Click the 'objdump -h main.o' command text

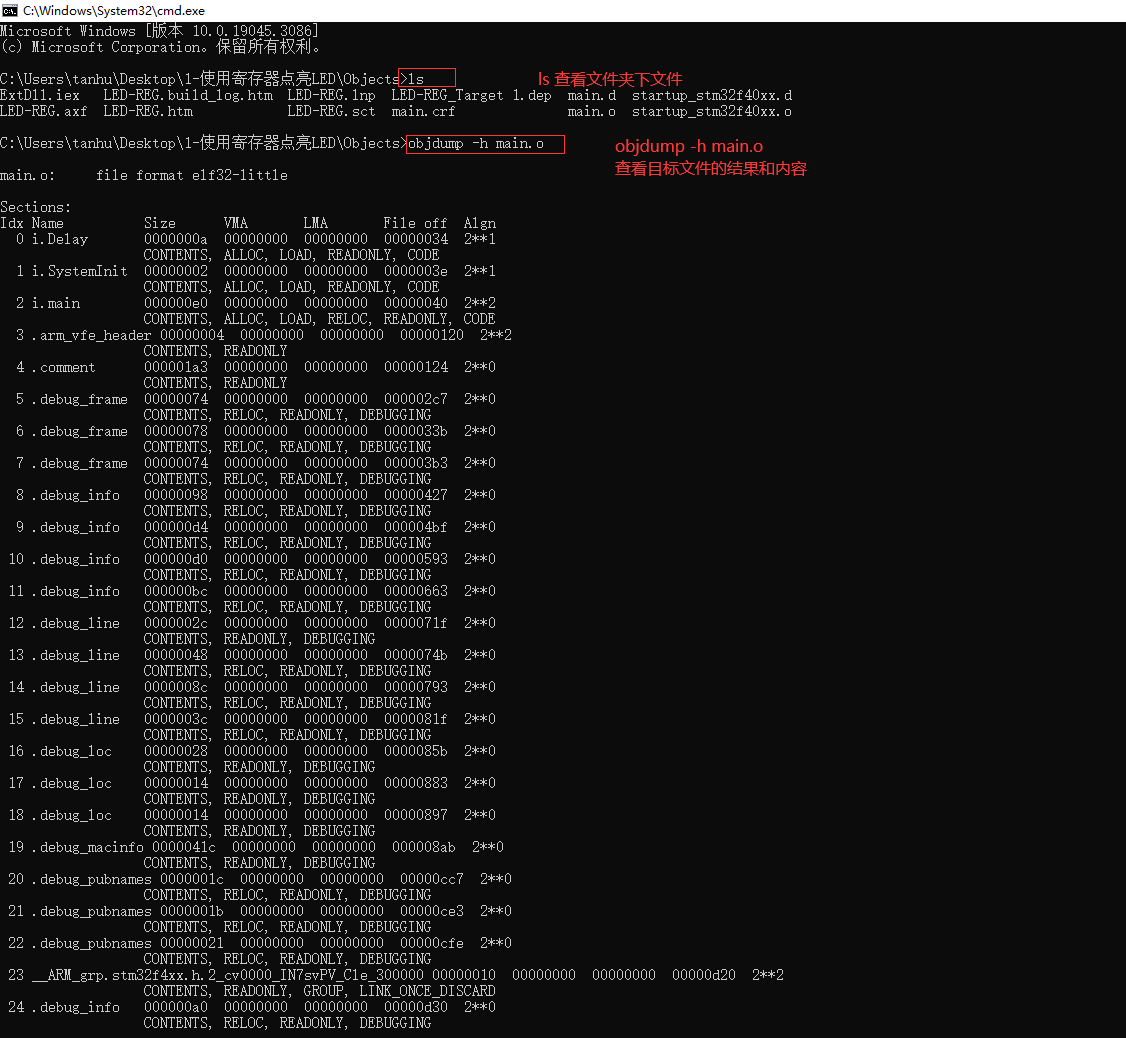(476, 144)
